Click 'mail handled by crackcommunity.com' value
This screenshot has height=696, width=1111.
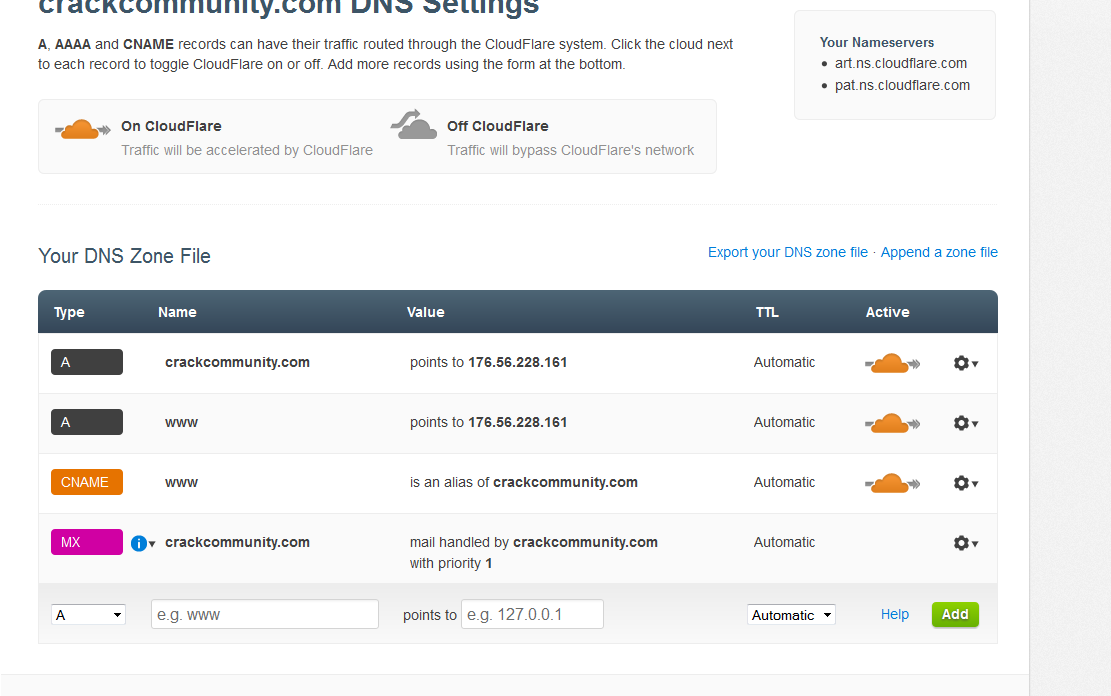pos(534,542)
